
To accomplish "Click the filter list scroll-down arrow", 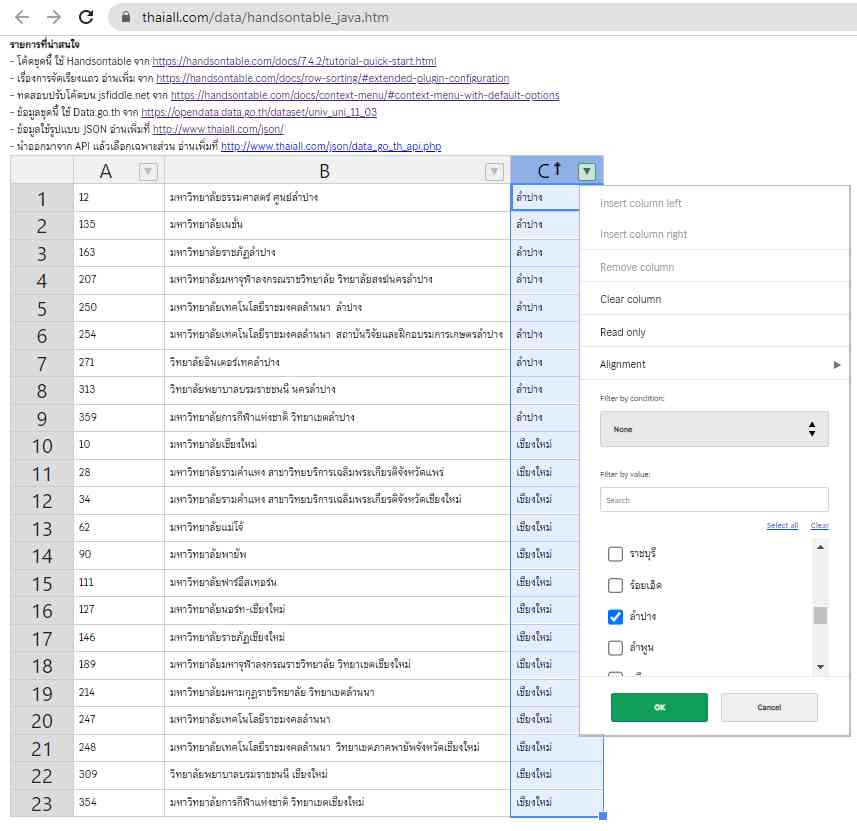I will (820, 666).
